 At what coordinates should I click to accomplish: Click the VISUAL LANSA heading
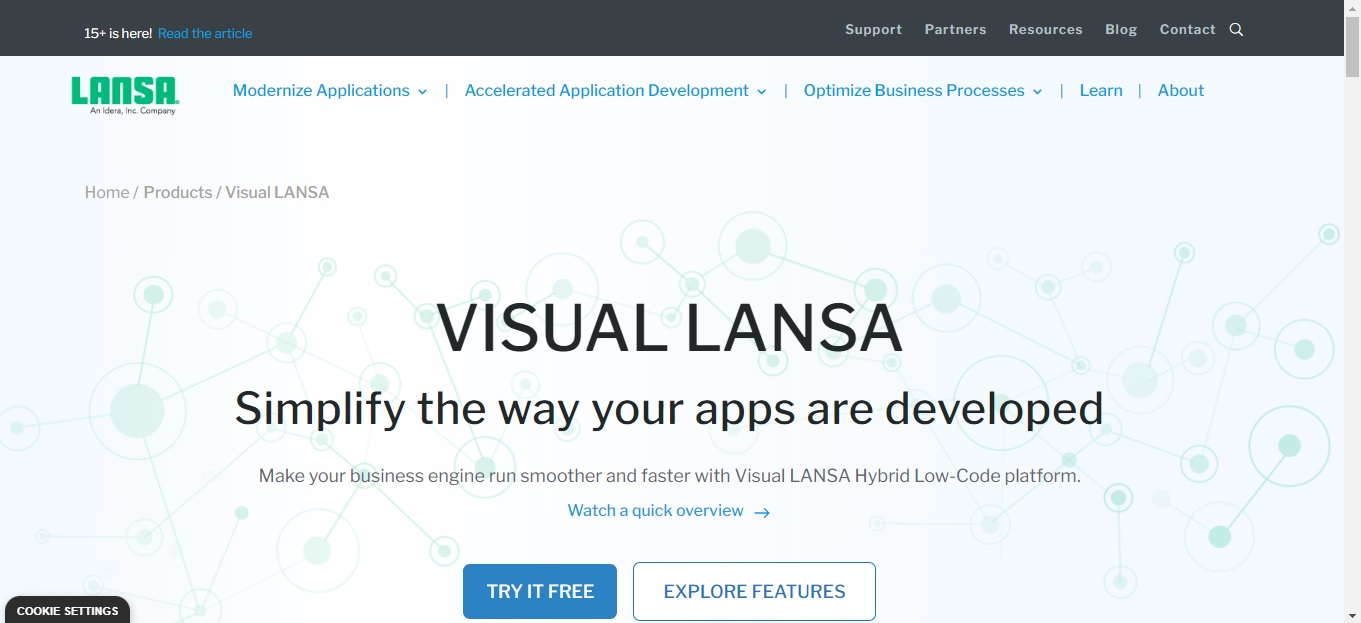click(669, 328)
